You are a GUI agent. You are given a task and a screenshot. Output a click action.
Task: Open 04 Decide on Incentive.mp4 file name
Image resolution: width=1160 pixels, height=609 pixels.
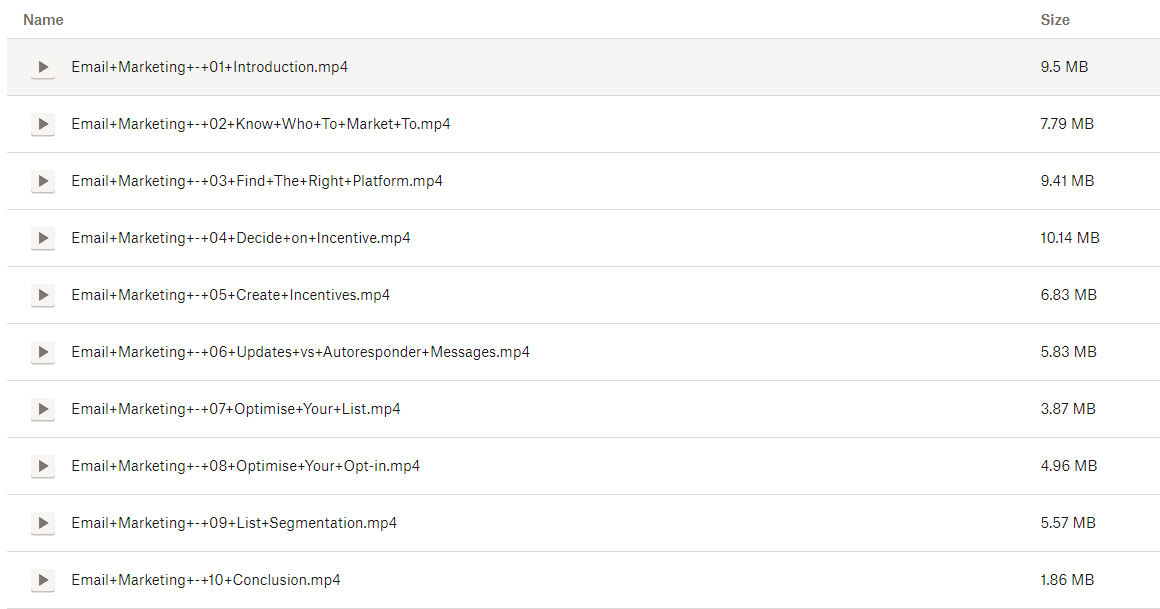coord(240,238)
